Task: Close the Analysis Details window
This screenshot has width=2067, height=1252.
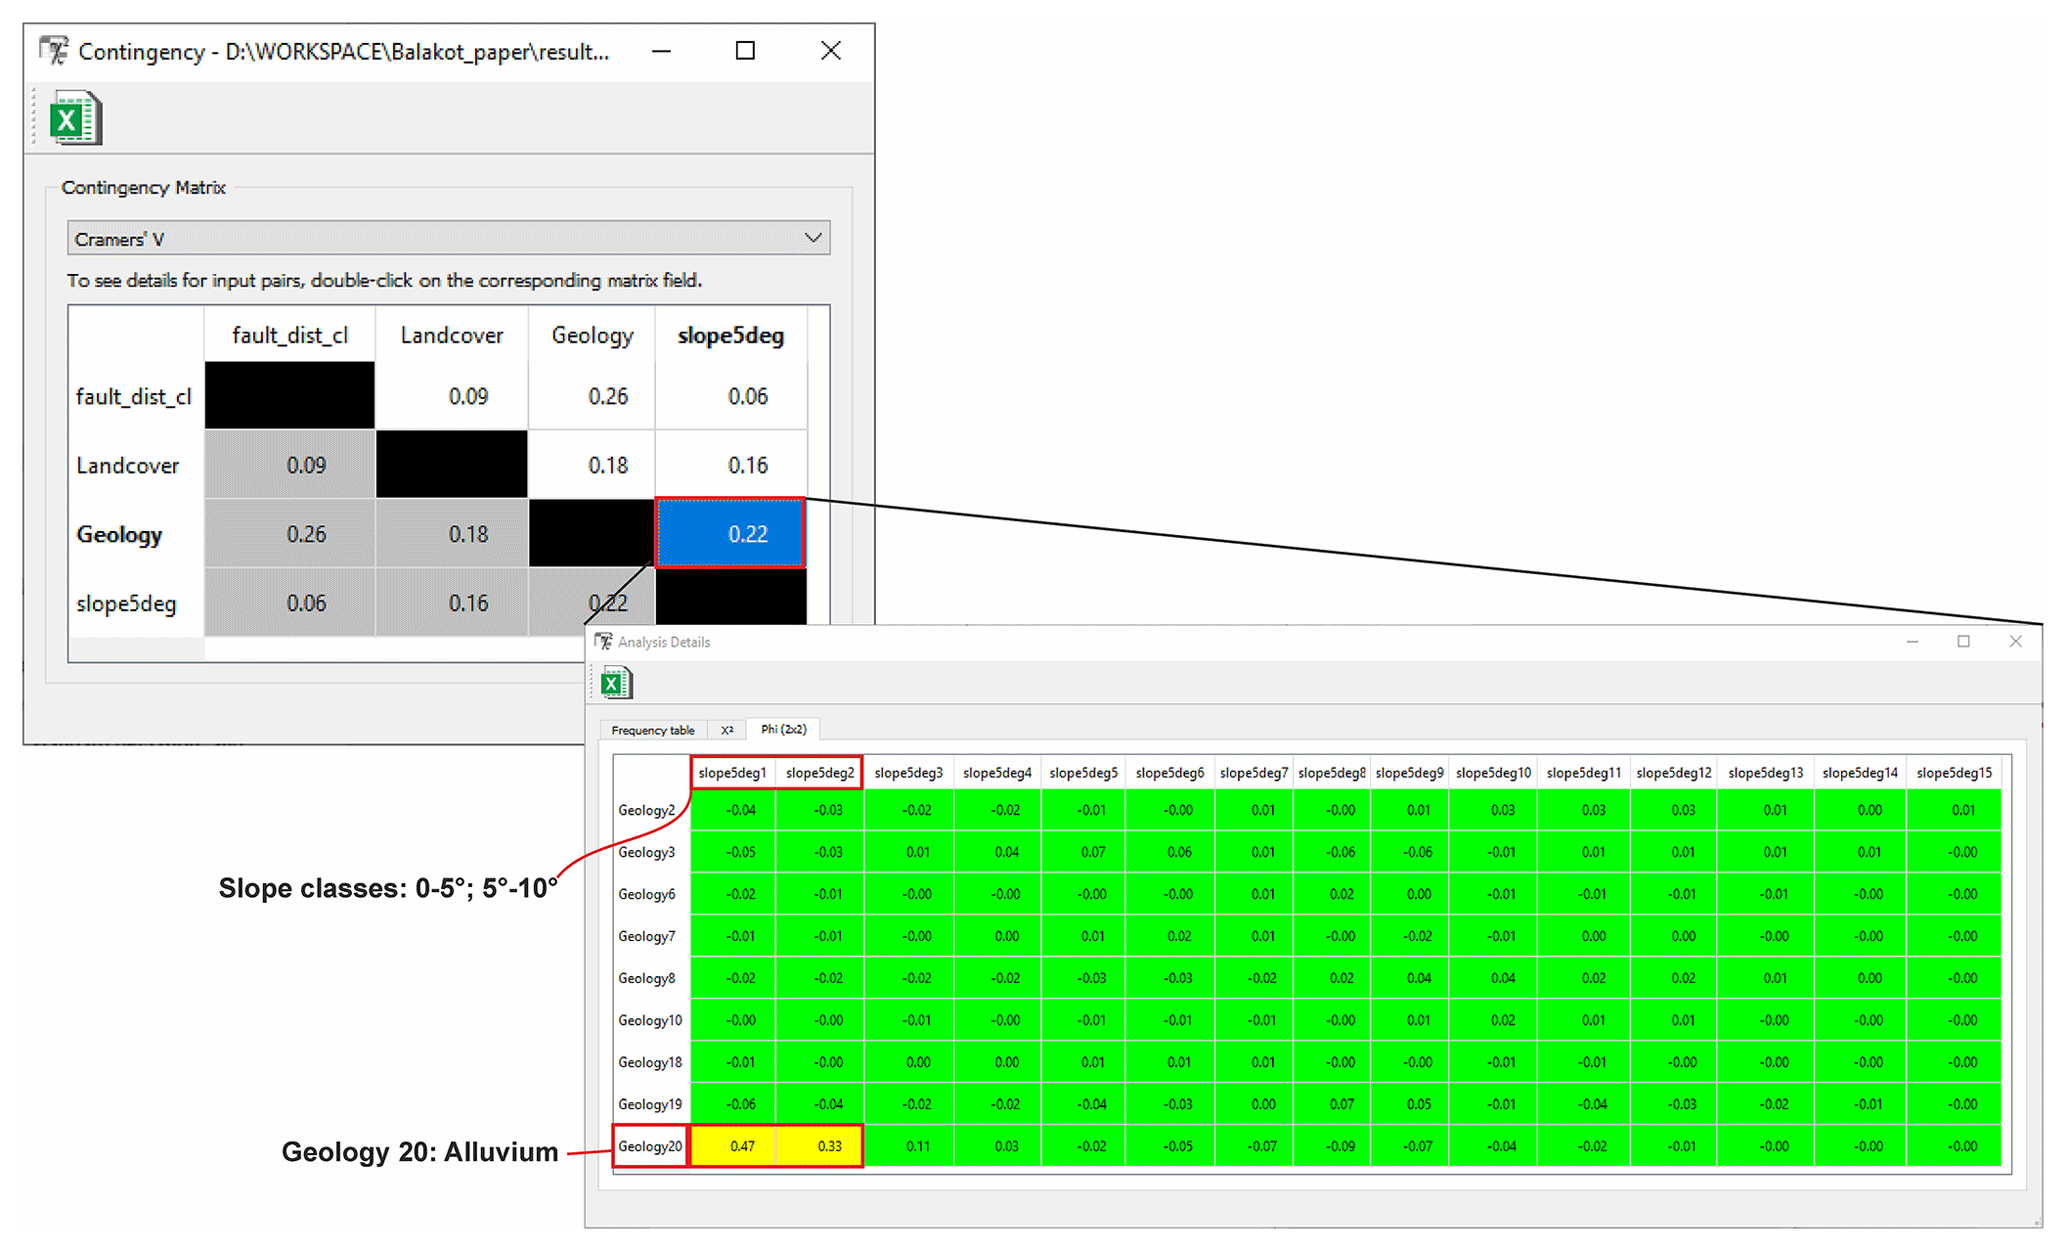Action: pyautogui.click(x=2015, y=641)
